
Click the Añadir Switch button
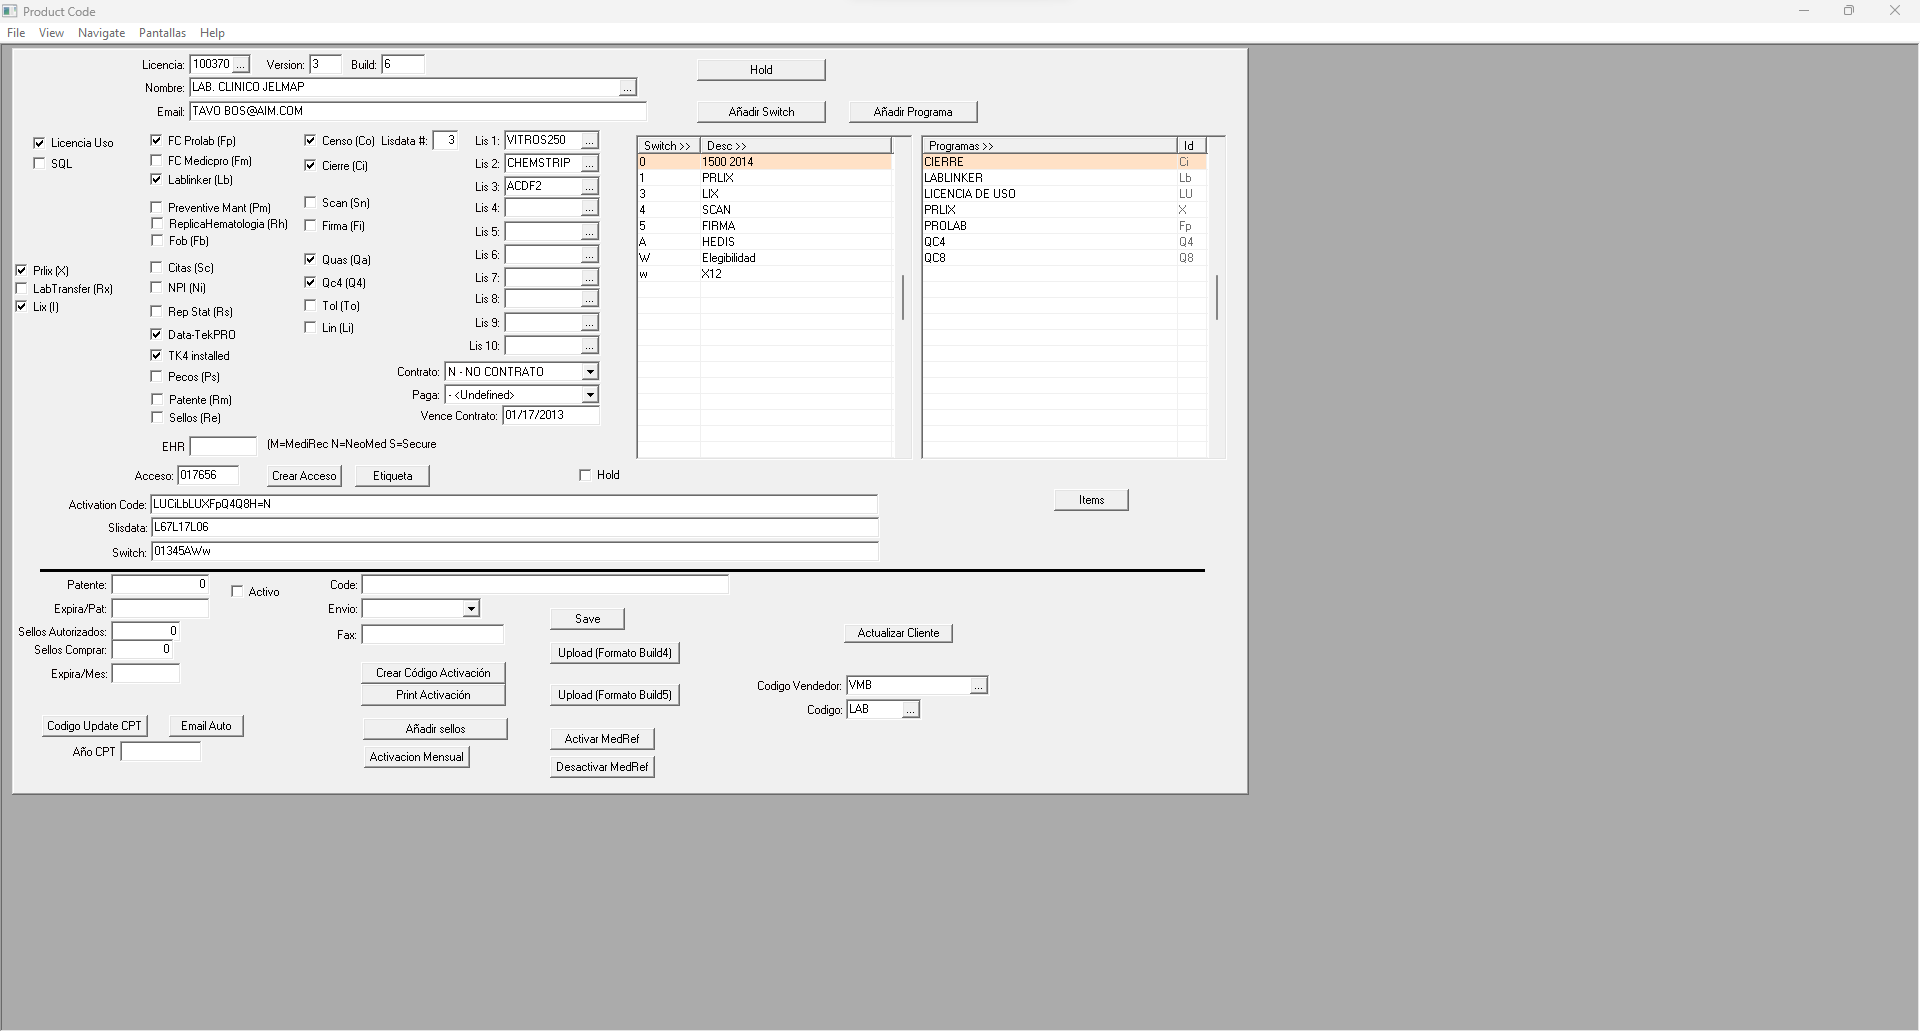pyautogui.click(x=761, y=112)
